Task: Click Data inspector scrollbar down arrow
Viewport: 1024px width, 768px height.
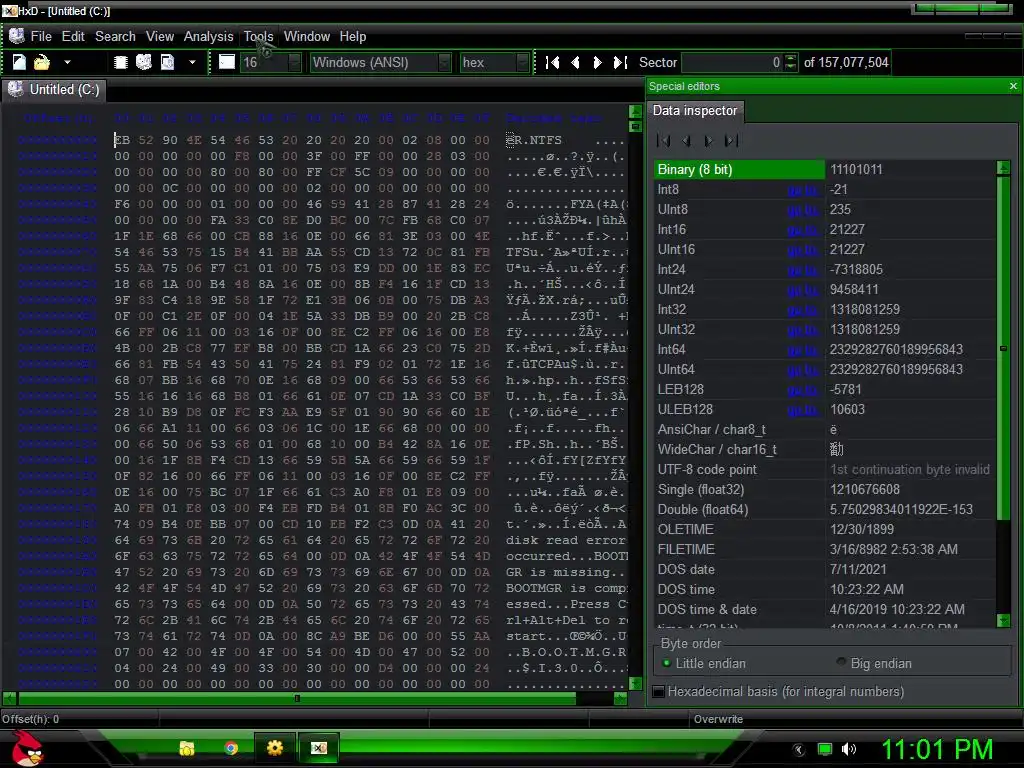Action: 1003,620
